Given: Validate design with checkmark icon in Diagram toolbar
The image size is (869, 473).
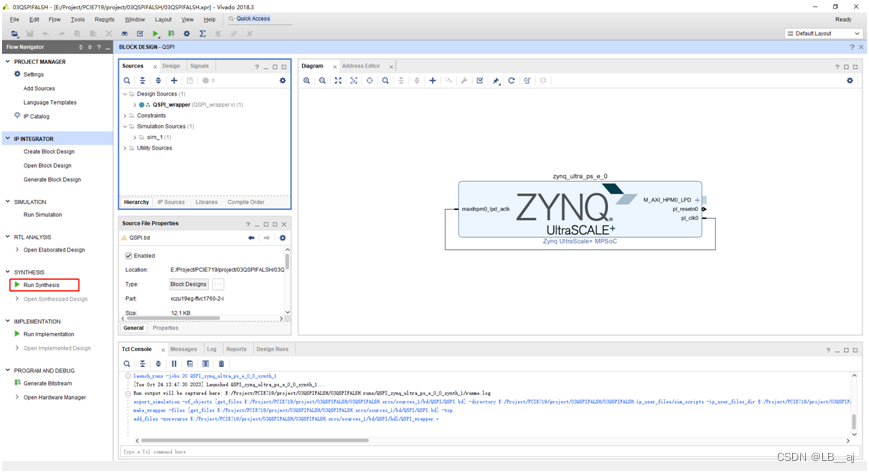Looking at the screenshot, I should [x=480, y=80].
